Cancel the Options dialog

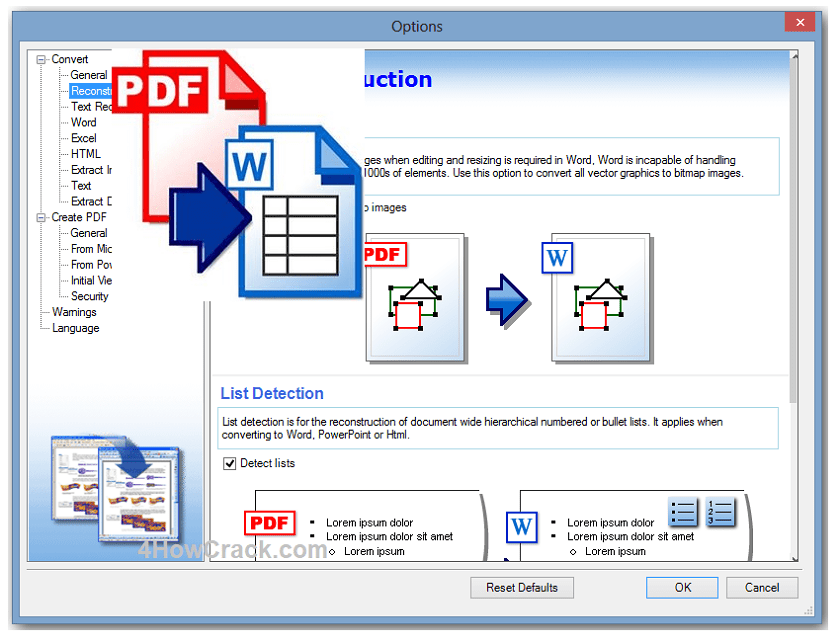(x=762, y=588)
